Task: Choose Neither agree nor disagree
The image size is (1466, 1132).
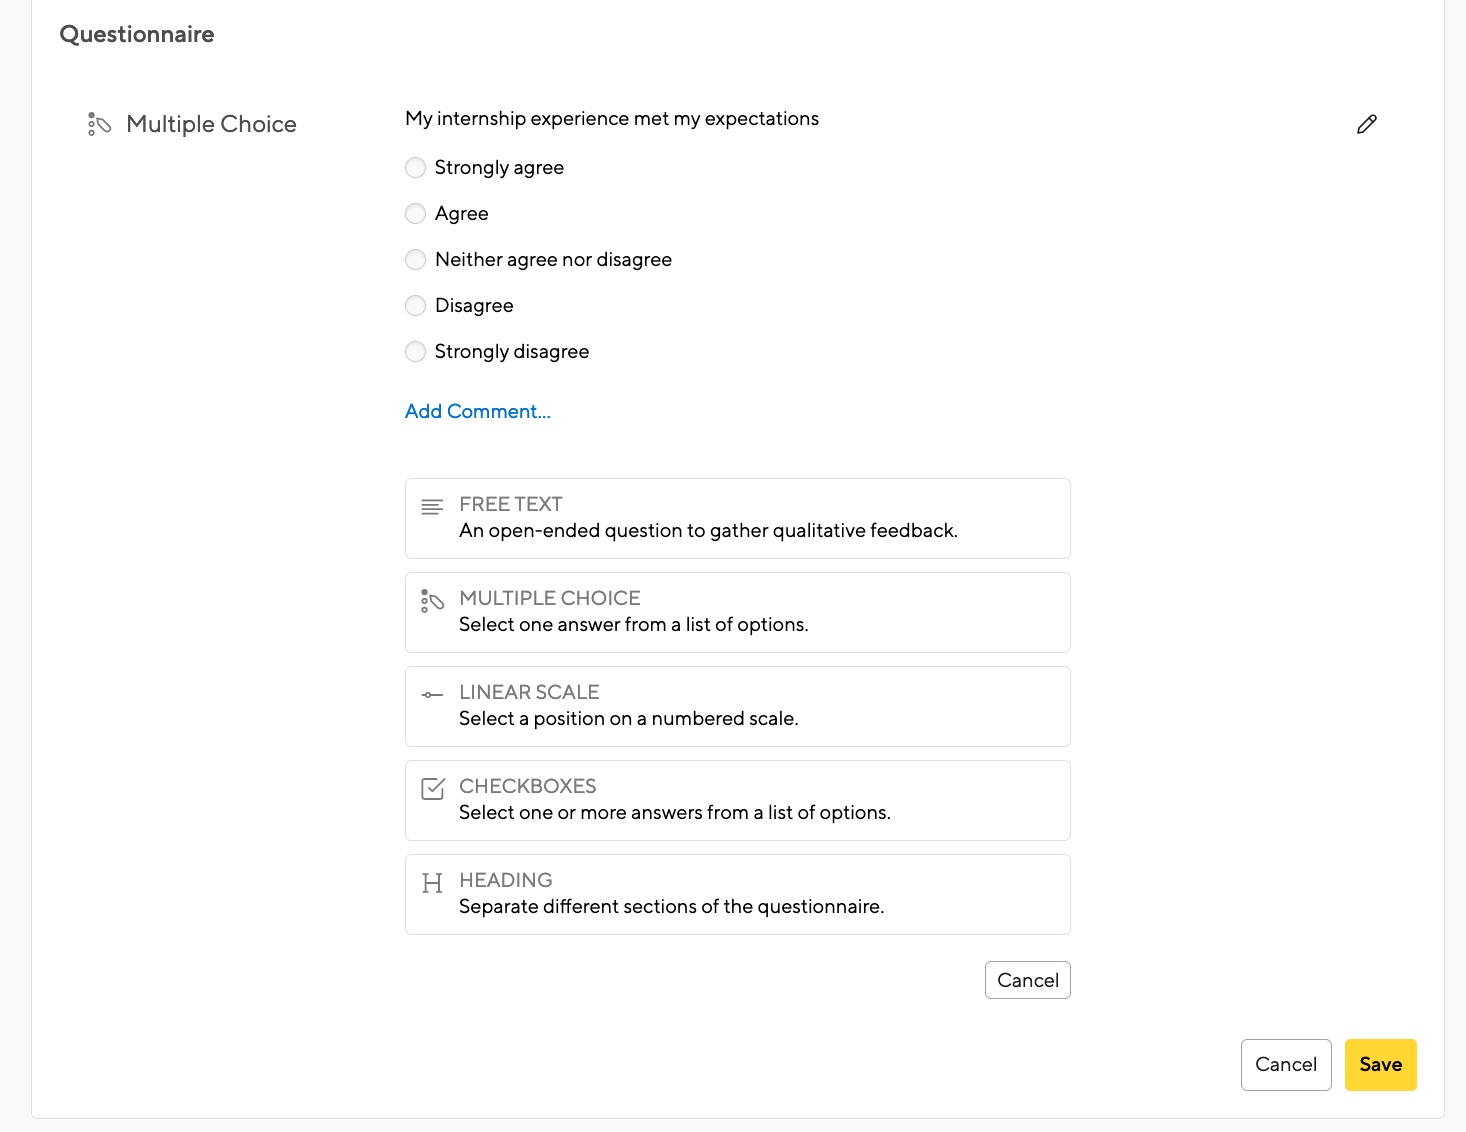Action: [x=415, y=259]
